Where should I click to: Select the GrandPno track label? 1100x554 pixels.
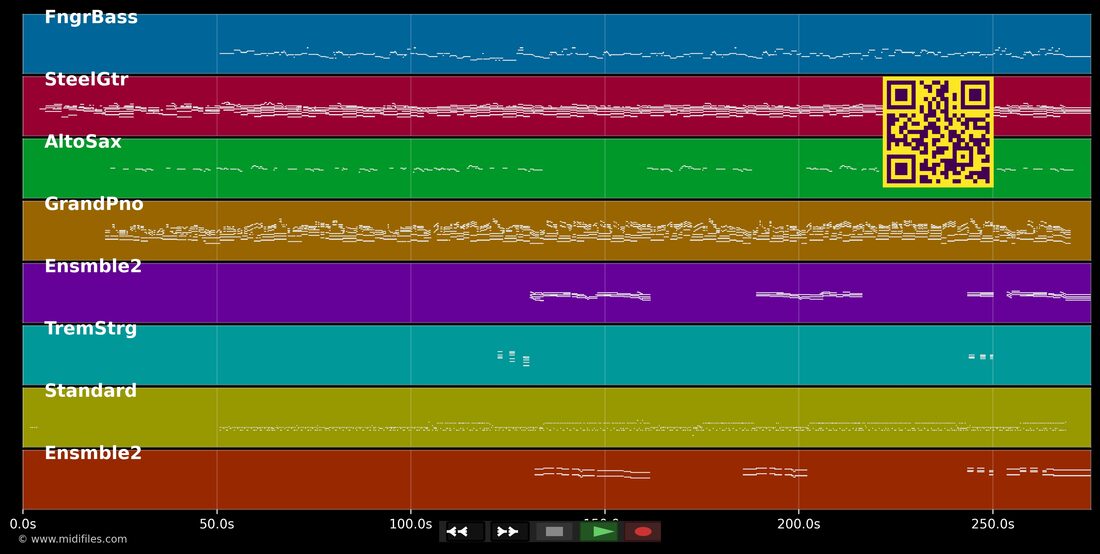point(94,204)
